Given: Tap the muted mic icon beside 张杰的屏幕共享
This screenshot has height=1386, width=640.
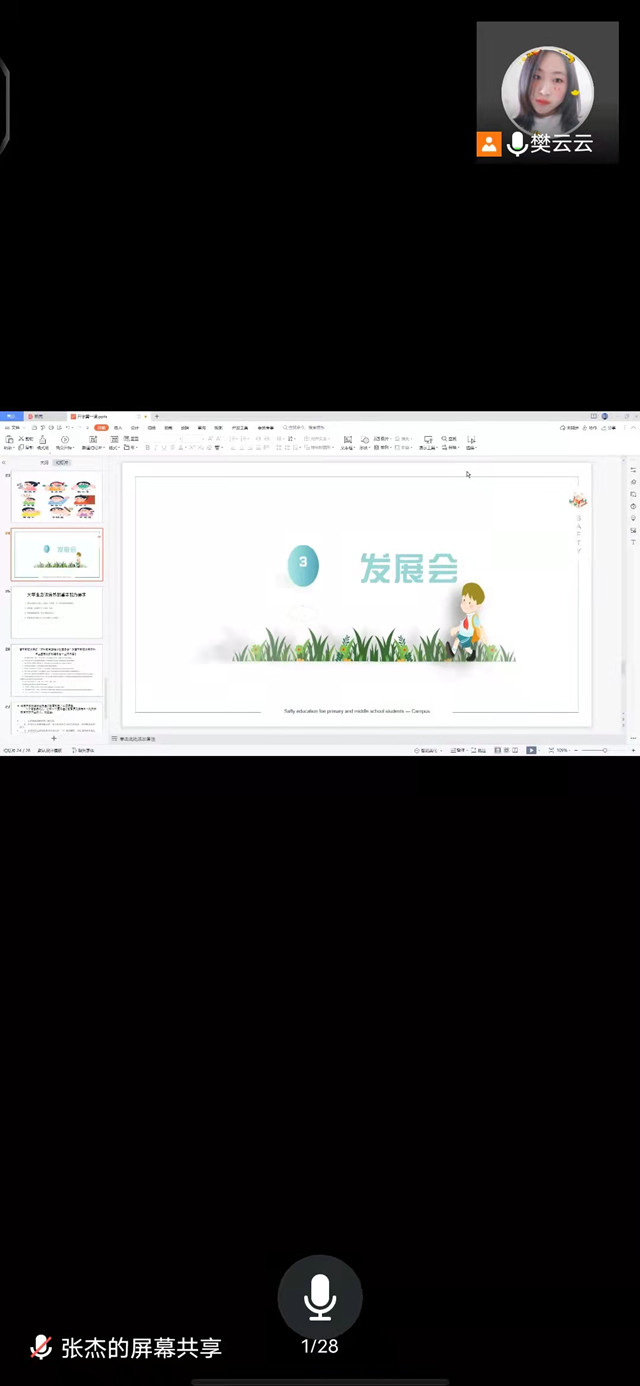Looking at the screenshot, I should click(x=41, y=1347).
